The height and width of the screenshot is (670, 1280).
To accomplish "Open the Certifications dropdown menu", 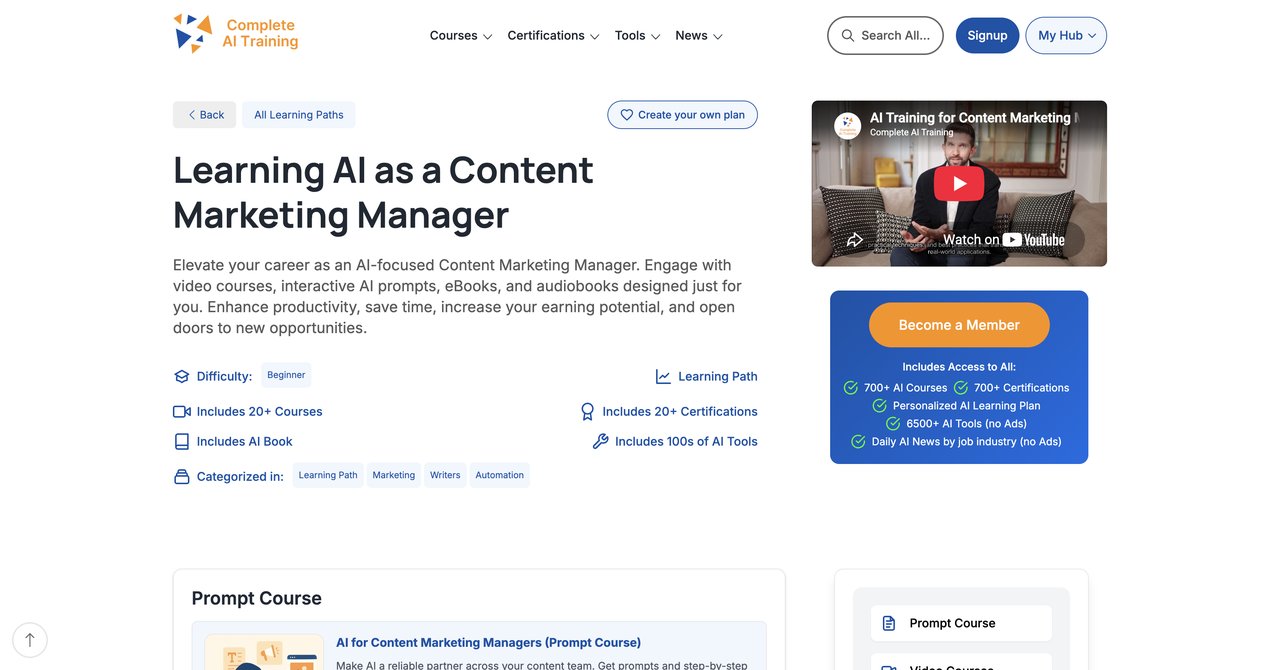I will click(x=553, y=35).
